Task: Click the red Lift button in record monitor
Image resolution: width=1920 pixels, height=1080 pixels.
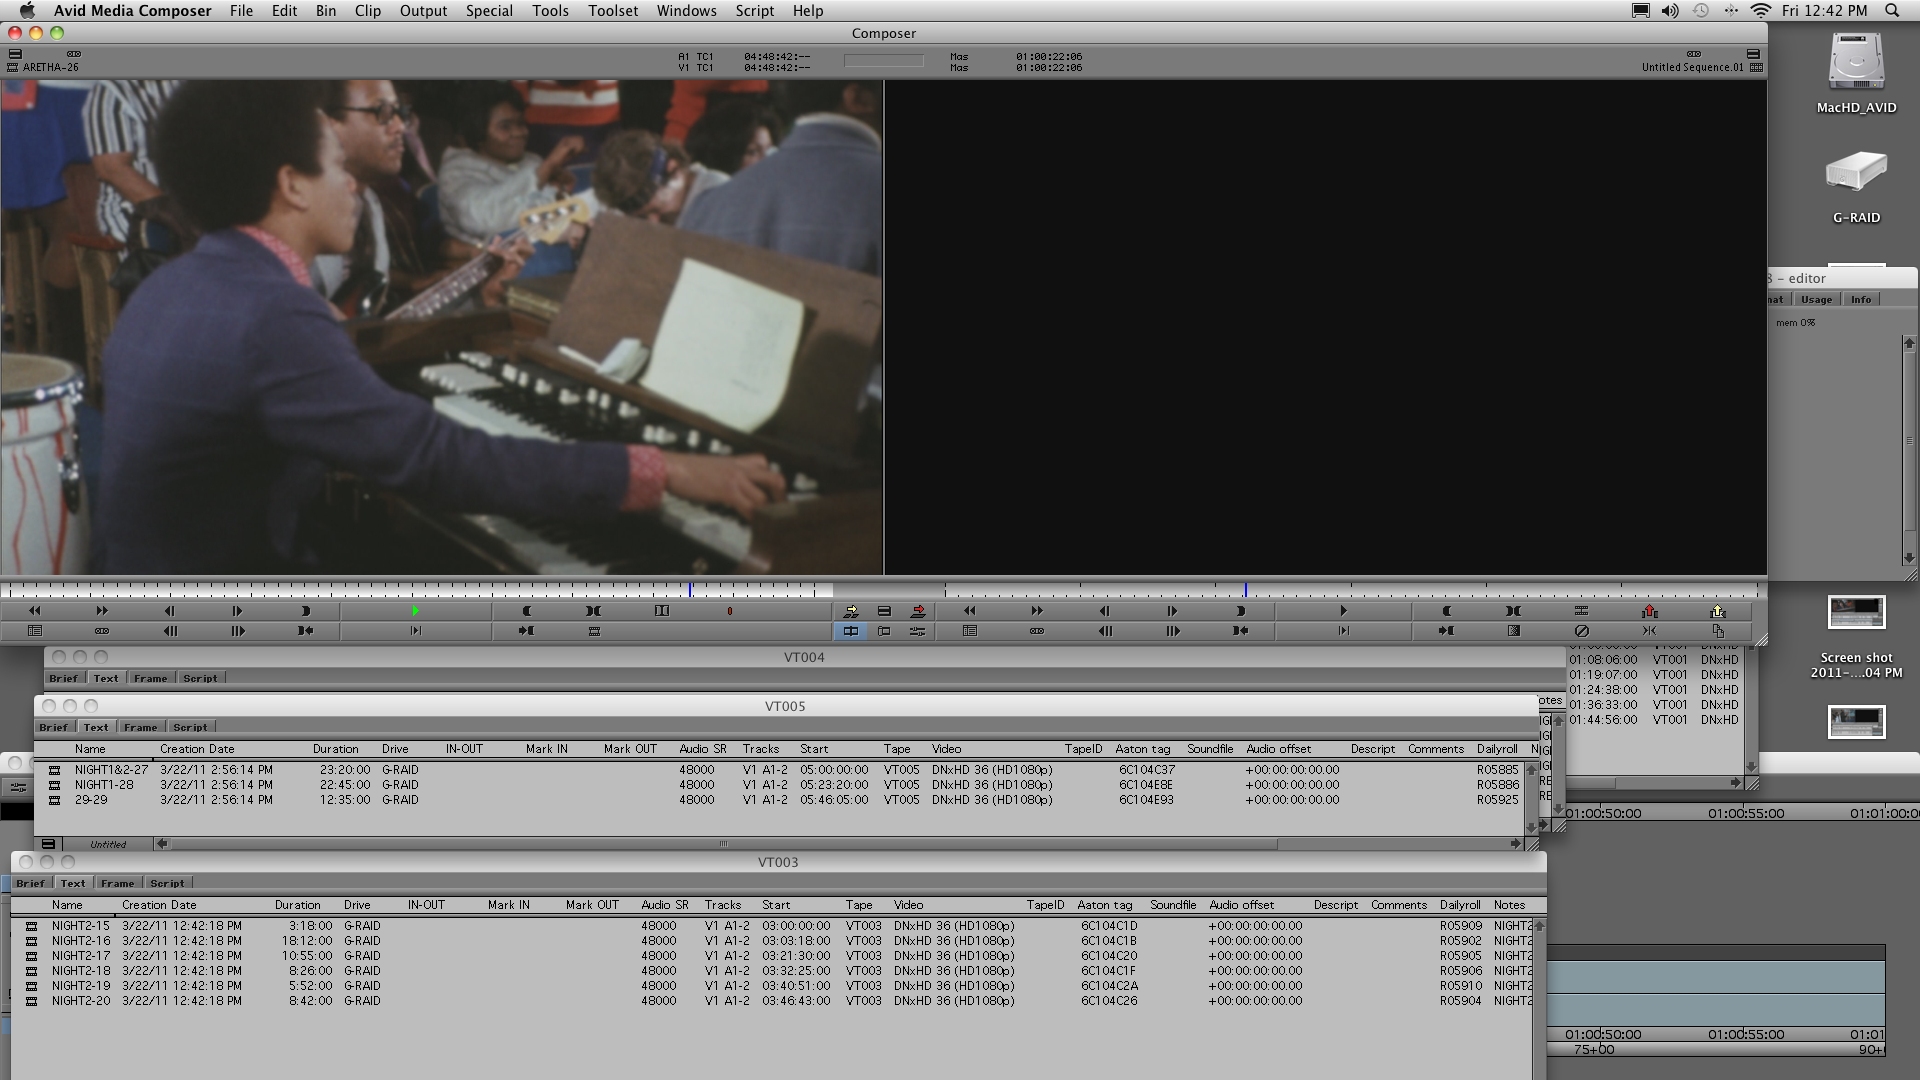Action: coord(1649,611)
